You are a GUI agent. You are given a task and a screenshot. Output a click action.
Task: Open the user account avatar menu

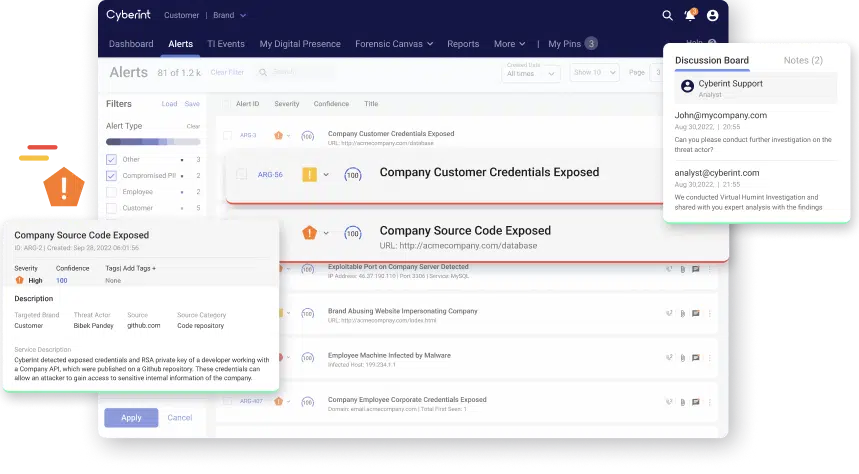(x=712, y=15)
